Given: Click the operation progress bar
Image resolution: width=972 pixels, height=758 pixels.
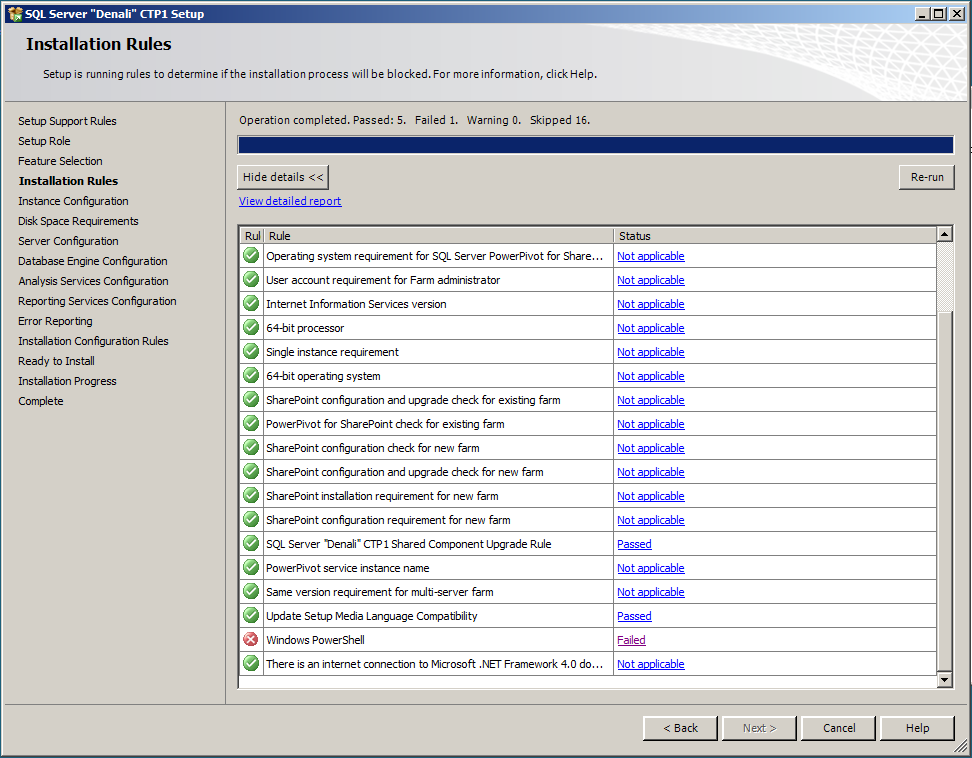Looking at the screenshot, I should pos(595,143).
